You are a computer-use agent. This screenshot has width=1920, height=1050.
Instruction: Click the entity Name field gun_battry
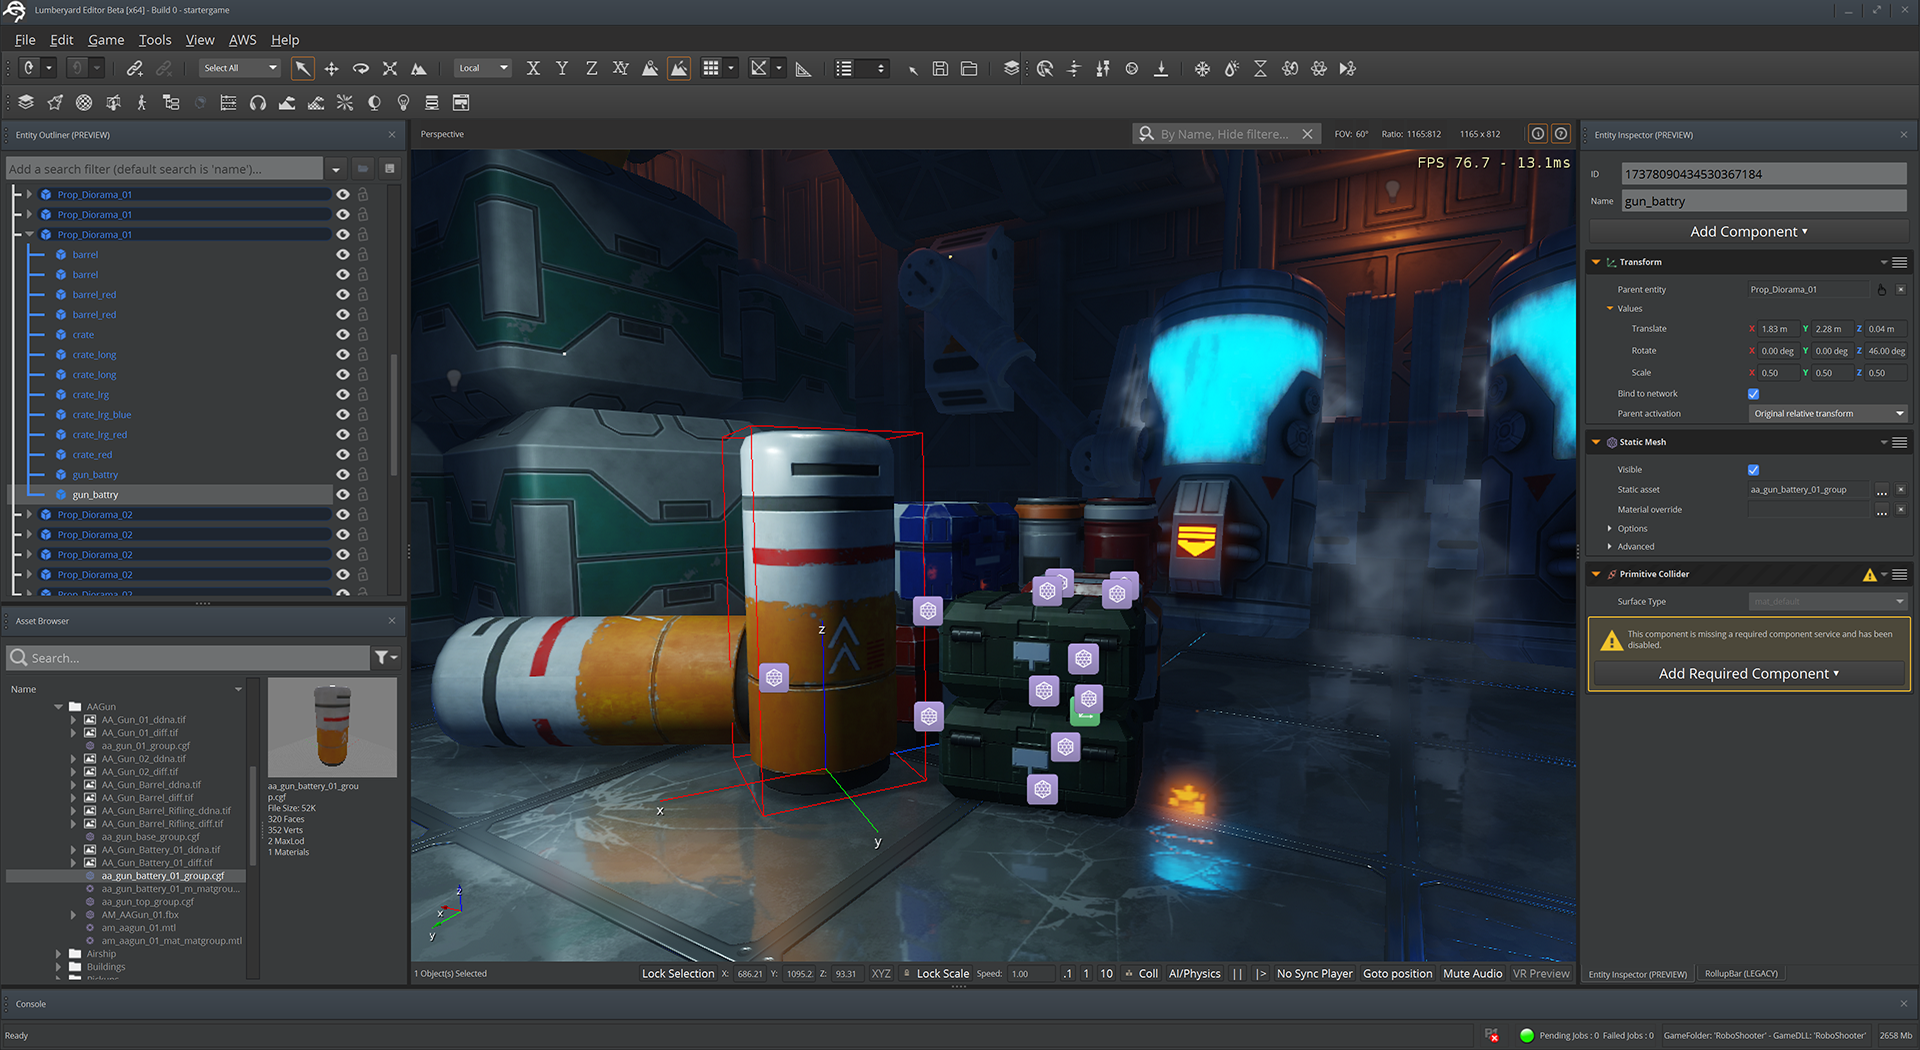1763,201
